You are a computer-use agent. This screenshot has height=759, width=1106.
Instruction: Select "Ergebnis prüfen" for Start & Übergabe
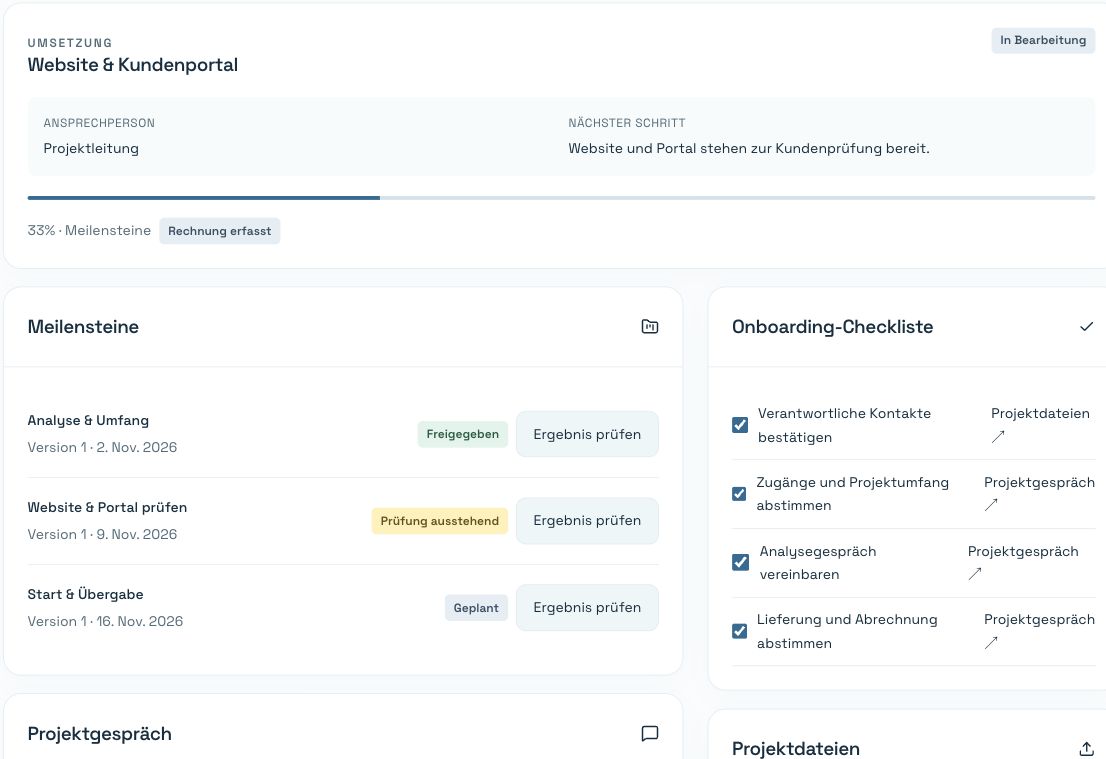click(587, 607)
